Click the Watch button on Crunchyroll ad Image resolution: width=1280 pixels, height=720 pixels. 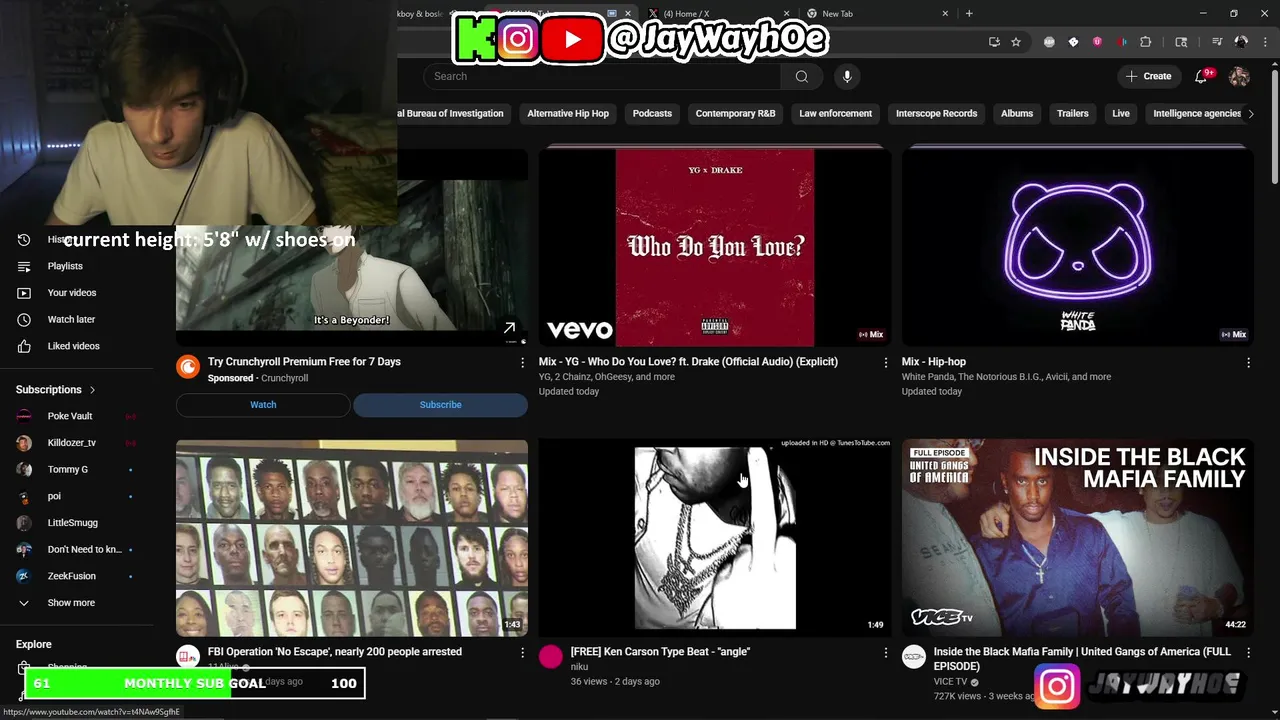[263, 405]
